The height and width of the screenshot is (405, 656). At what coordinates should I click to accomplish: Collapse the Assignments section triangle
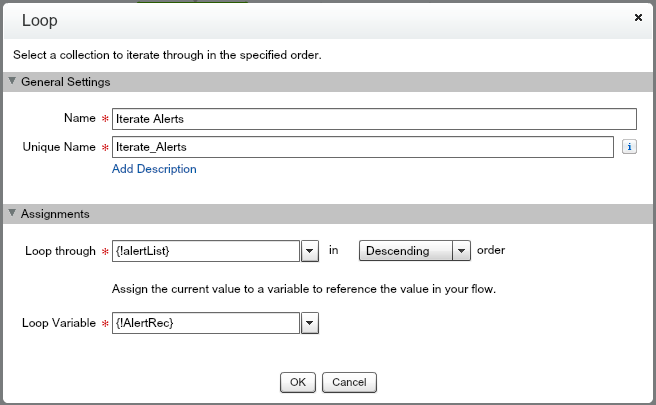12,213
